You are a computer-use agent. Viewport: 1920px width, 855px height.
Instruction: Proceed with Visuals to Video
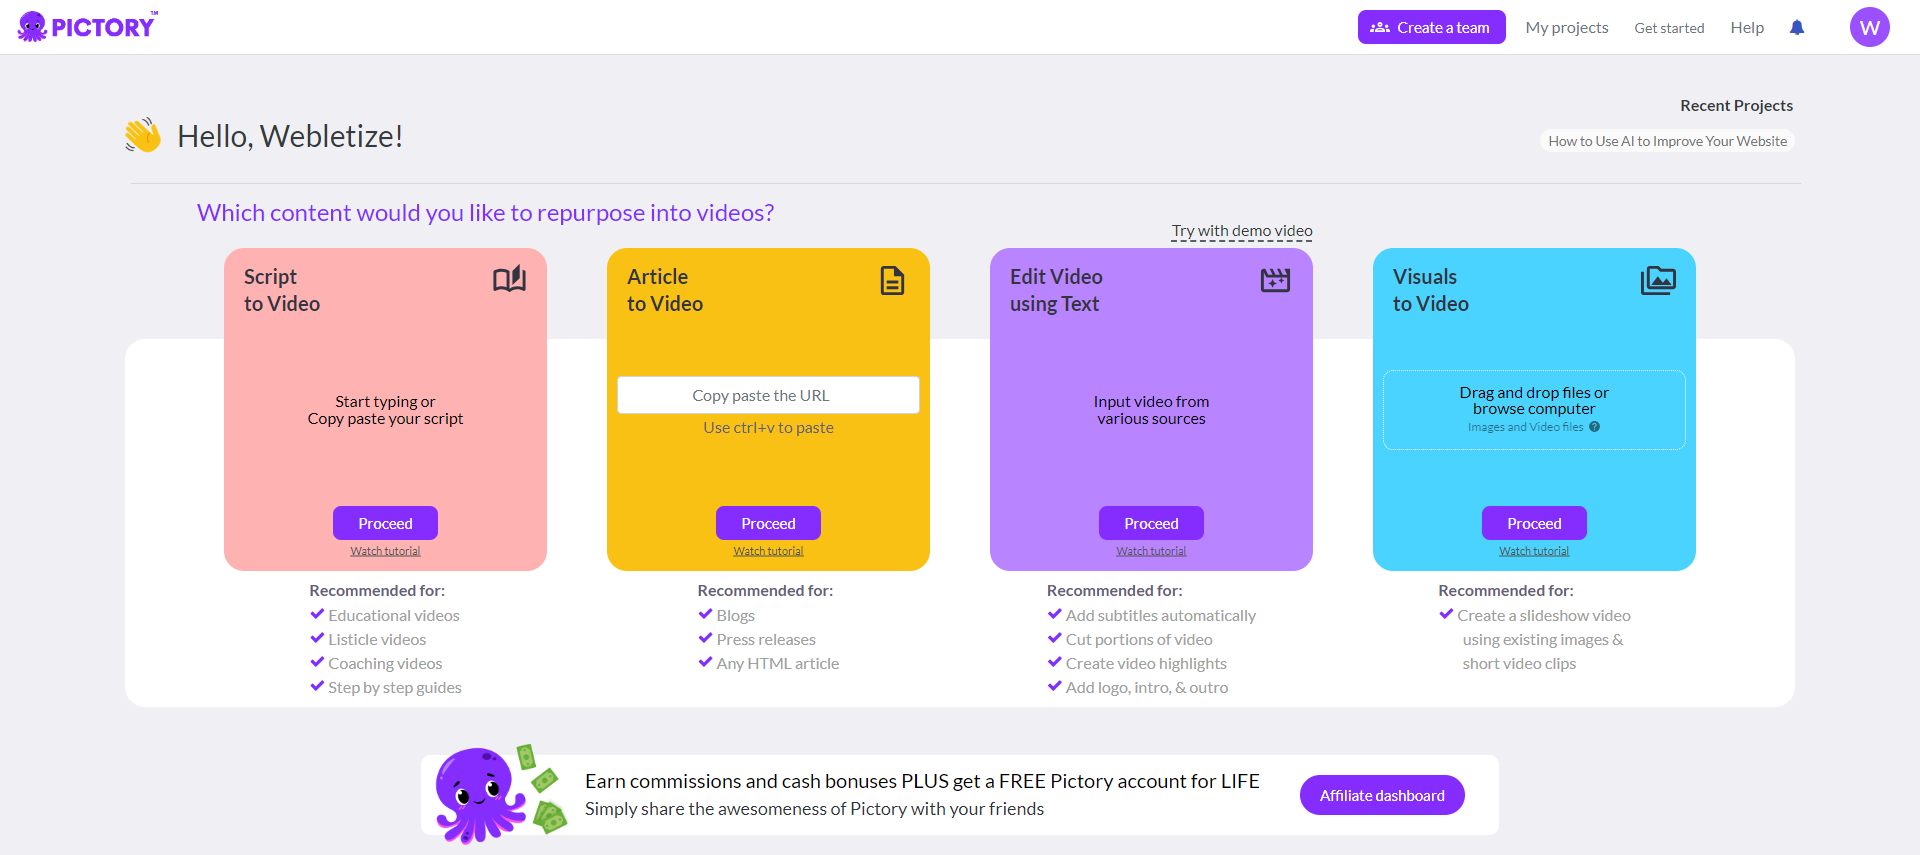pyautogui.click(x=1534, y=523)
